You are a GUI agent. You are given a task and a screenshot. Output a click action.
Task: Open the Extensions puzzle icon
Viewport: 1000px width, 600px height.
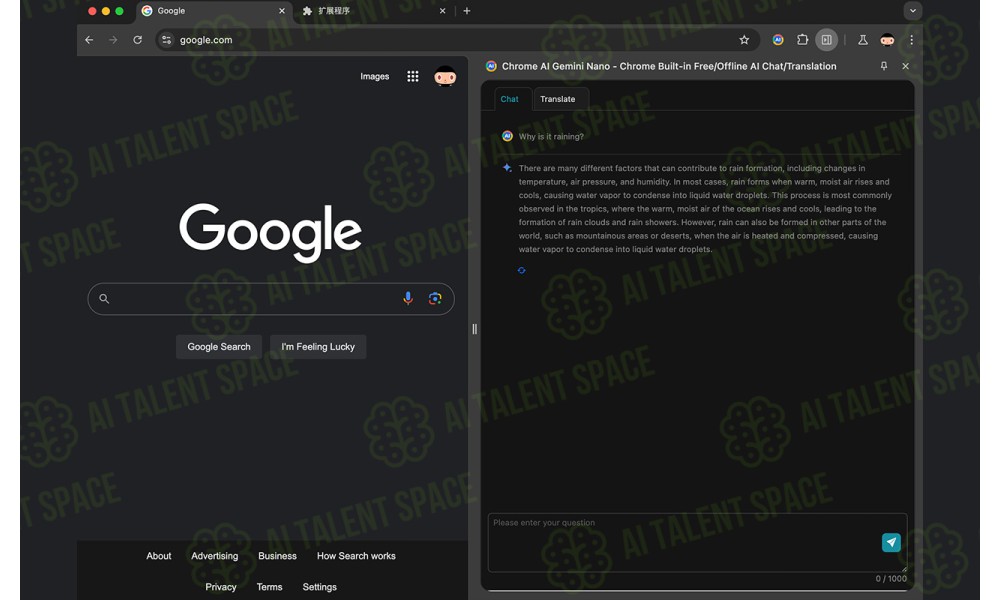point(802,40)
